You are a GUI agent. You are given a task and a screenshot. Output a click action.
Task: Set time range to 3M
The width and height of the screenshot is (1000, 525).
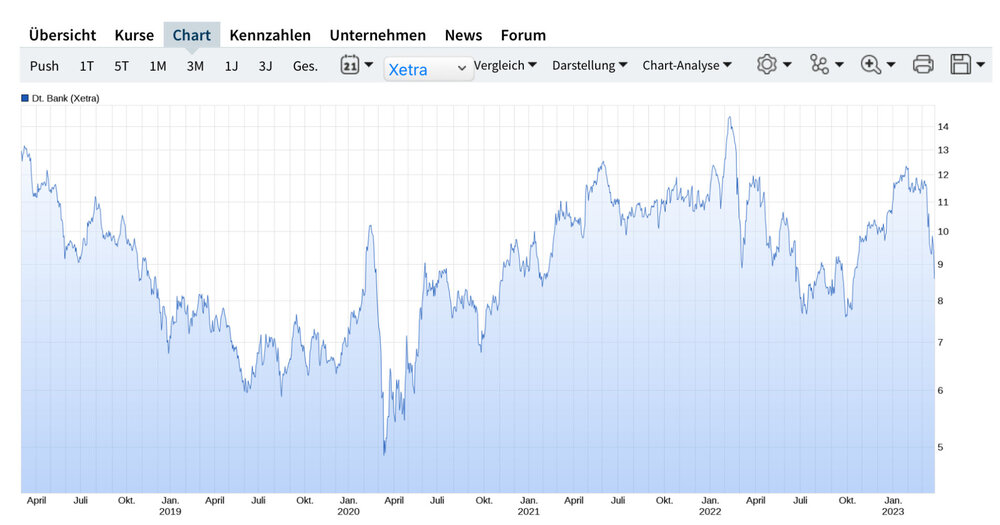[195, 66]
